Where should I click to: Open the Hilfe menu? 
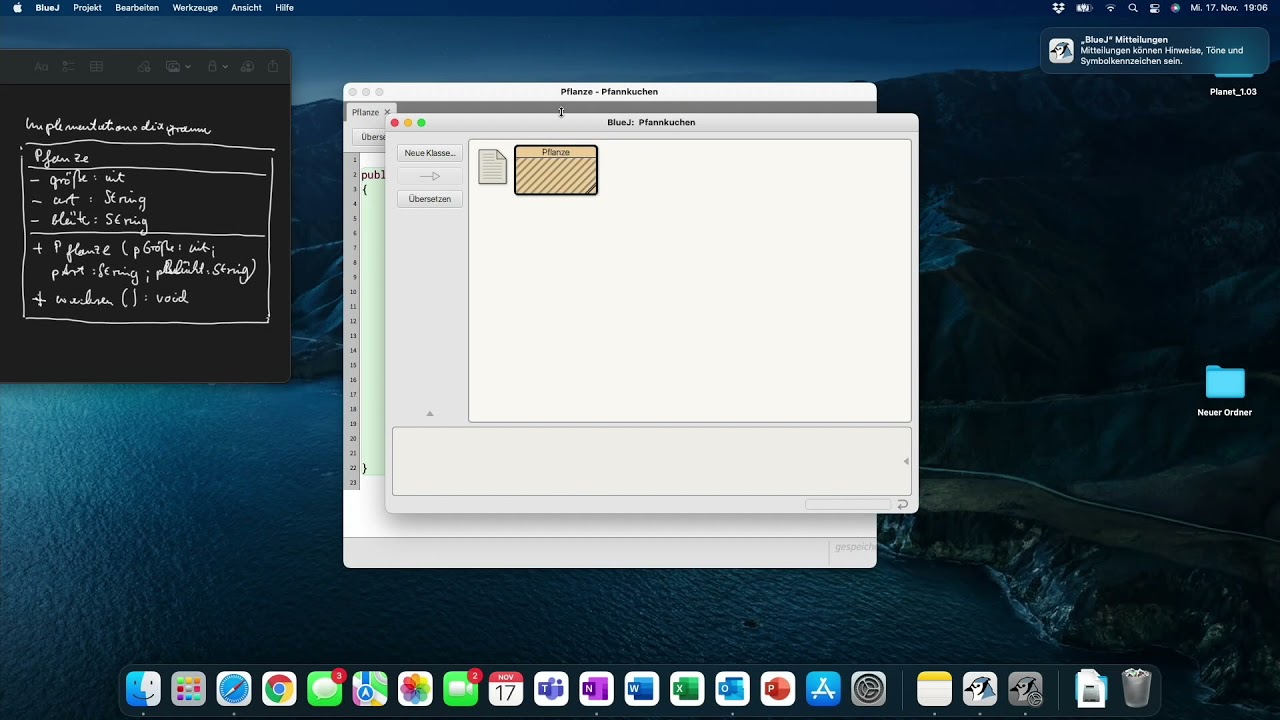284,8
